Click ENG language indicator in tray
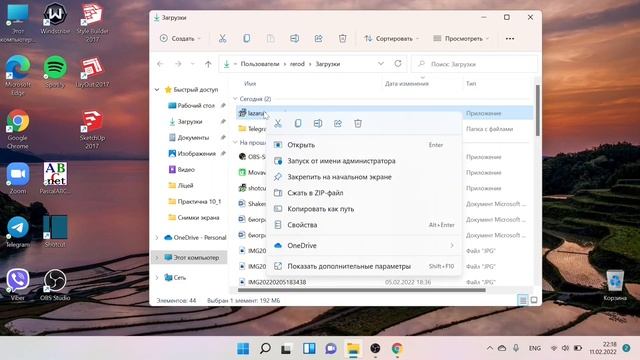The height and width of the screenshot is (360, 640). click(x=535, y=348)
